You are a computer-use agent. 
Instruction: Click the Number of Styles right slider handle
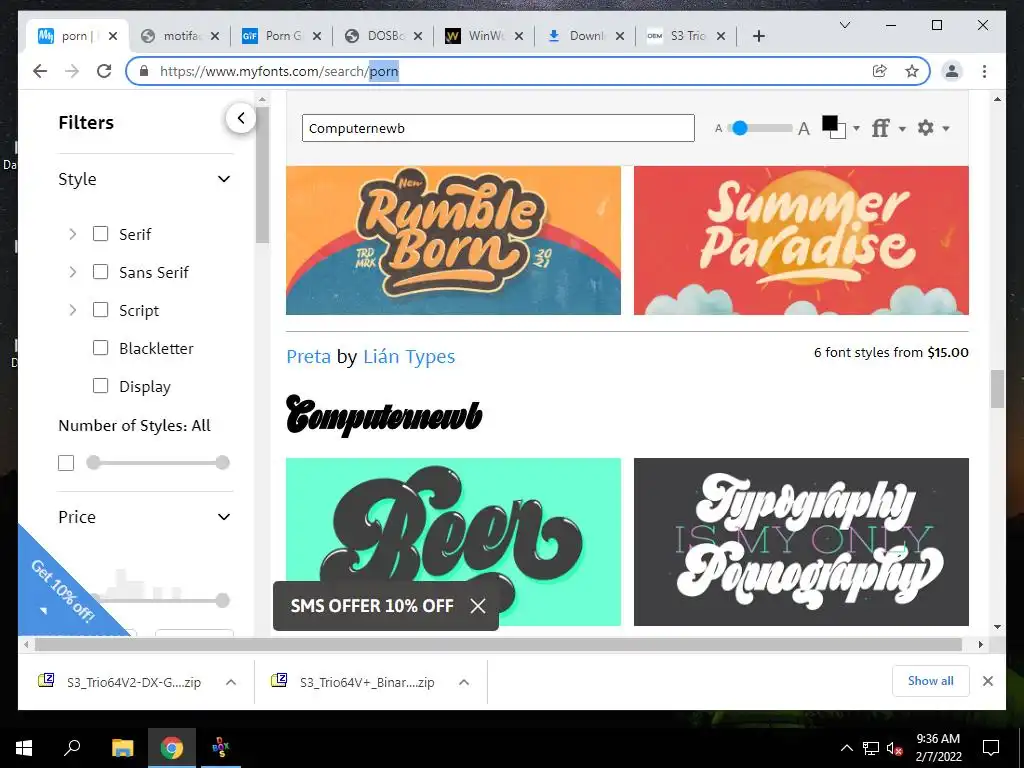click(223, 462)
